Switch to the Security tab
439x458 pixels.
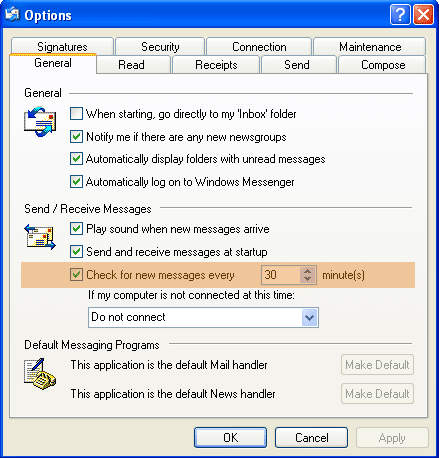(160, 47)
